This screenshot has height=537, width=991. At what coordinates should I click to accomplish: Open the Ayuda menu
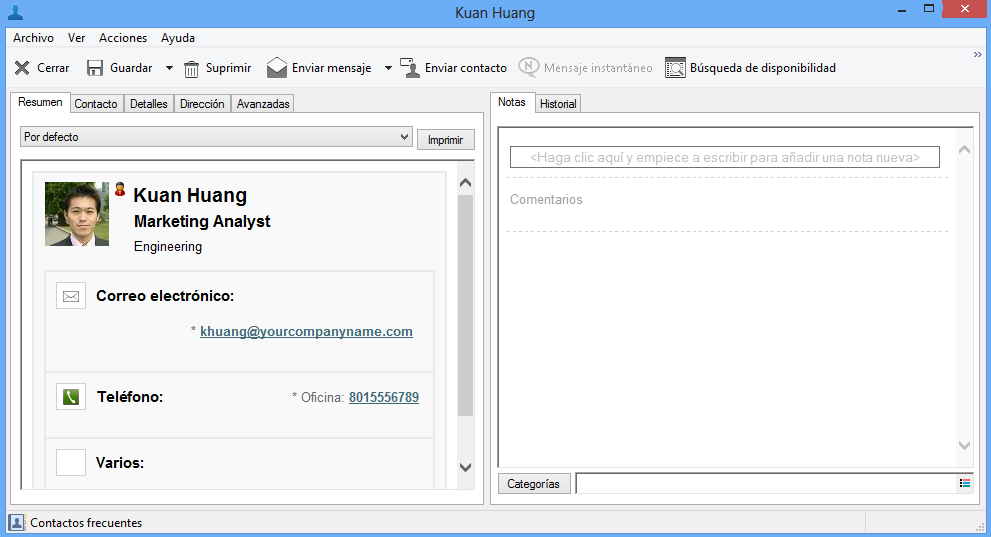[178, 38]
